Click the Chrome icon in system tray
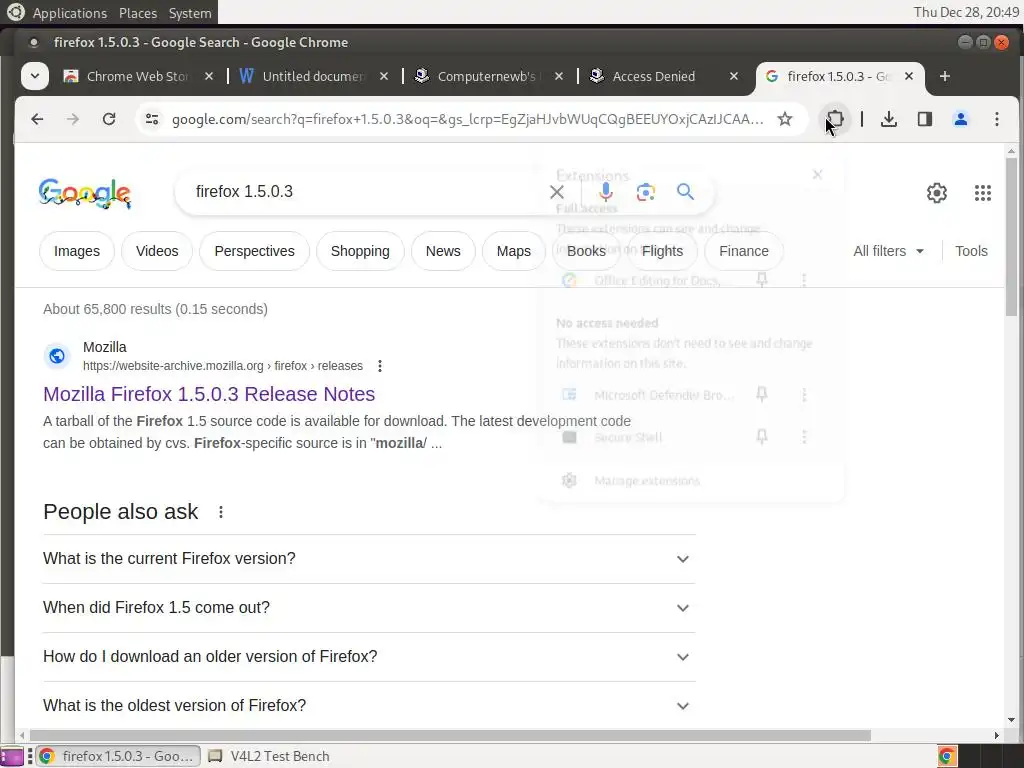1024x768 pixels. (x=947, y=756)
